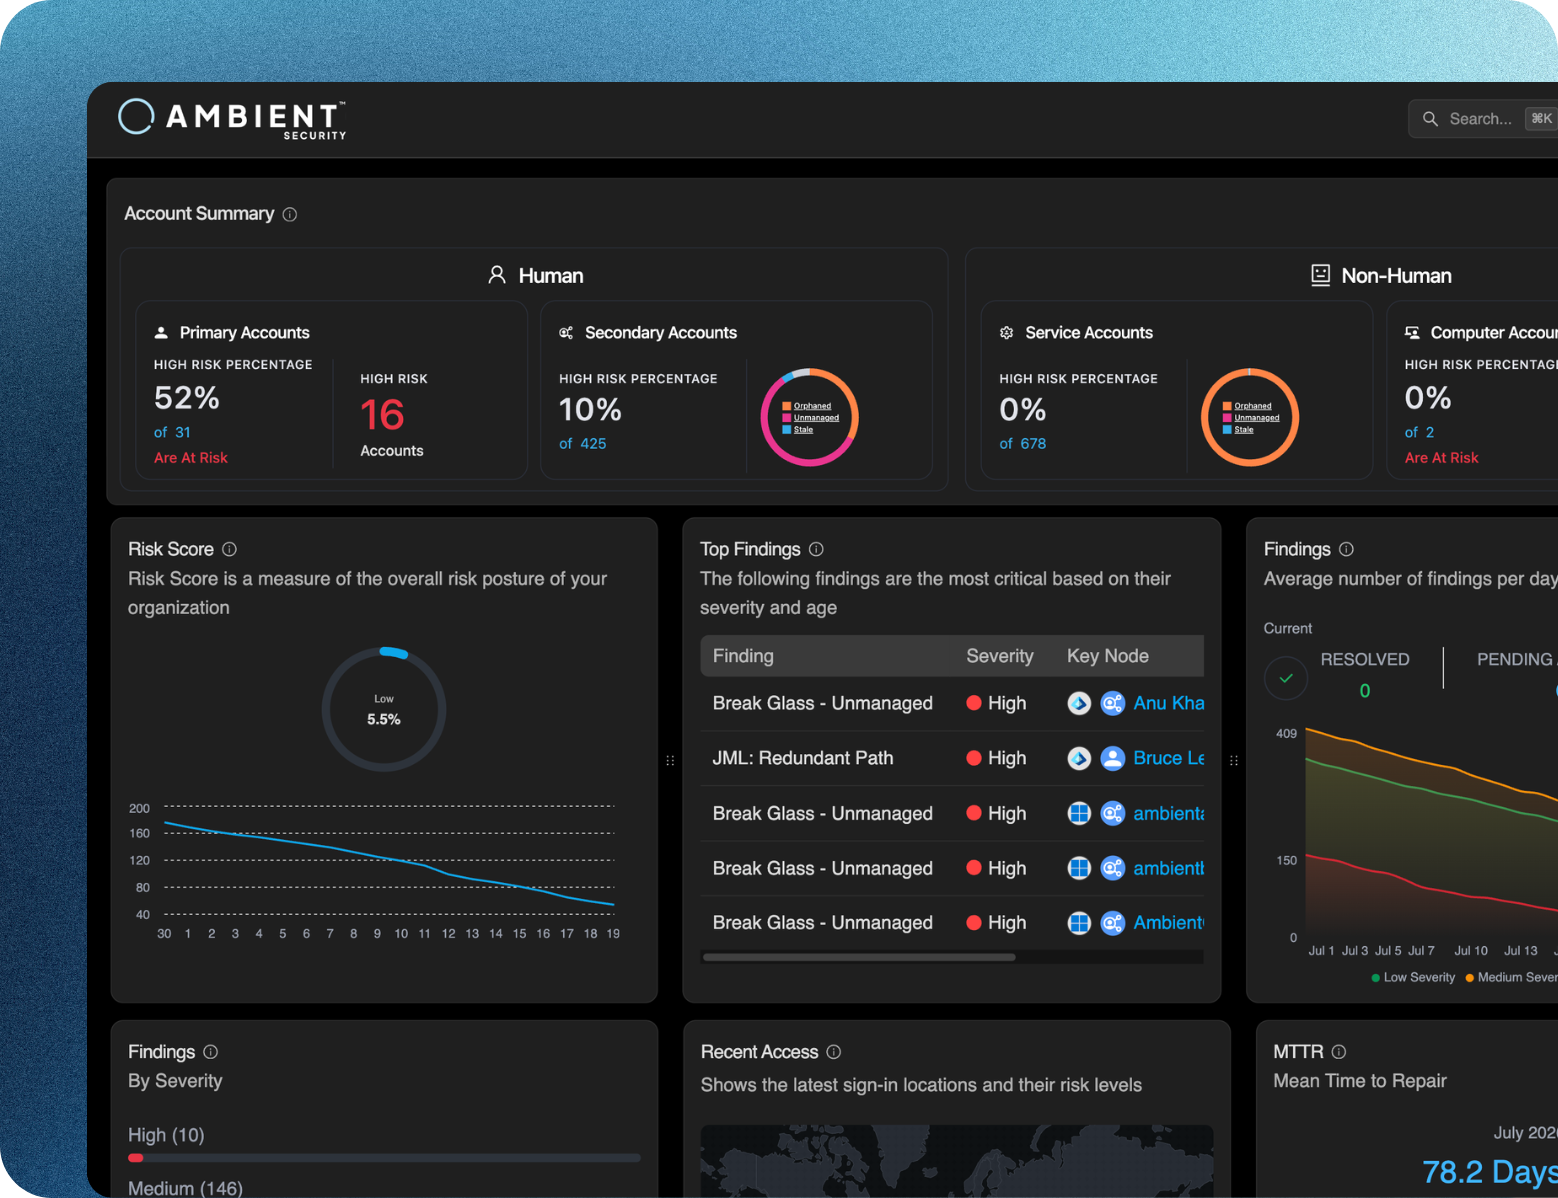
Task: Click the 52% primary high risk percentage
Action: coord(187,398)
